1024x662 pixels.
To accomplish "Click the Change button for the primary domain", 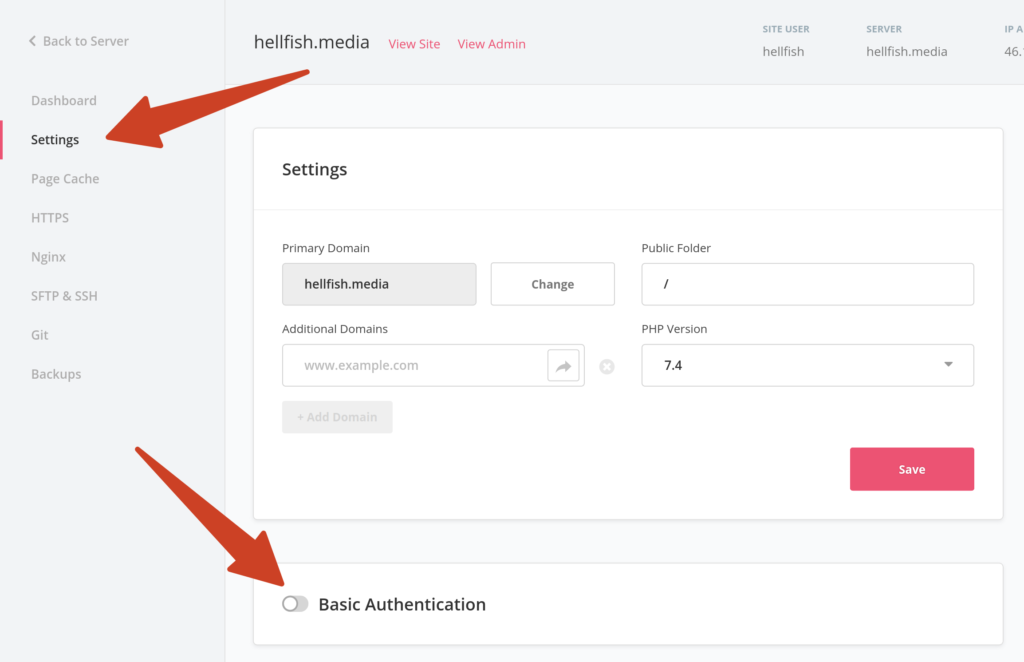I will [552, 284].
